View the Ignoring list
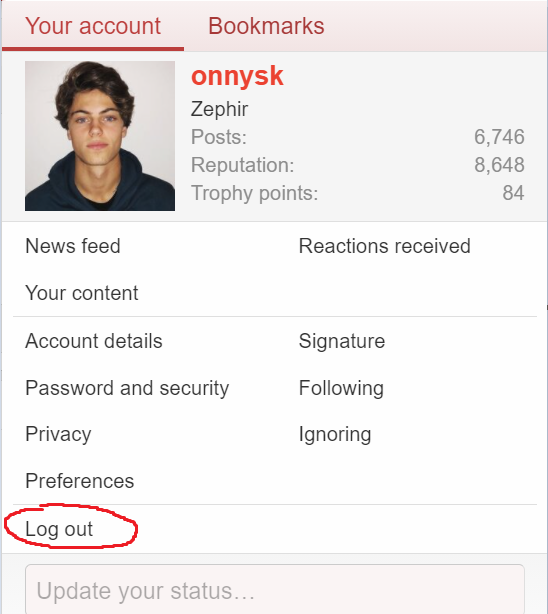Viewport: 548px width, 614px height. click(335, 434)
